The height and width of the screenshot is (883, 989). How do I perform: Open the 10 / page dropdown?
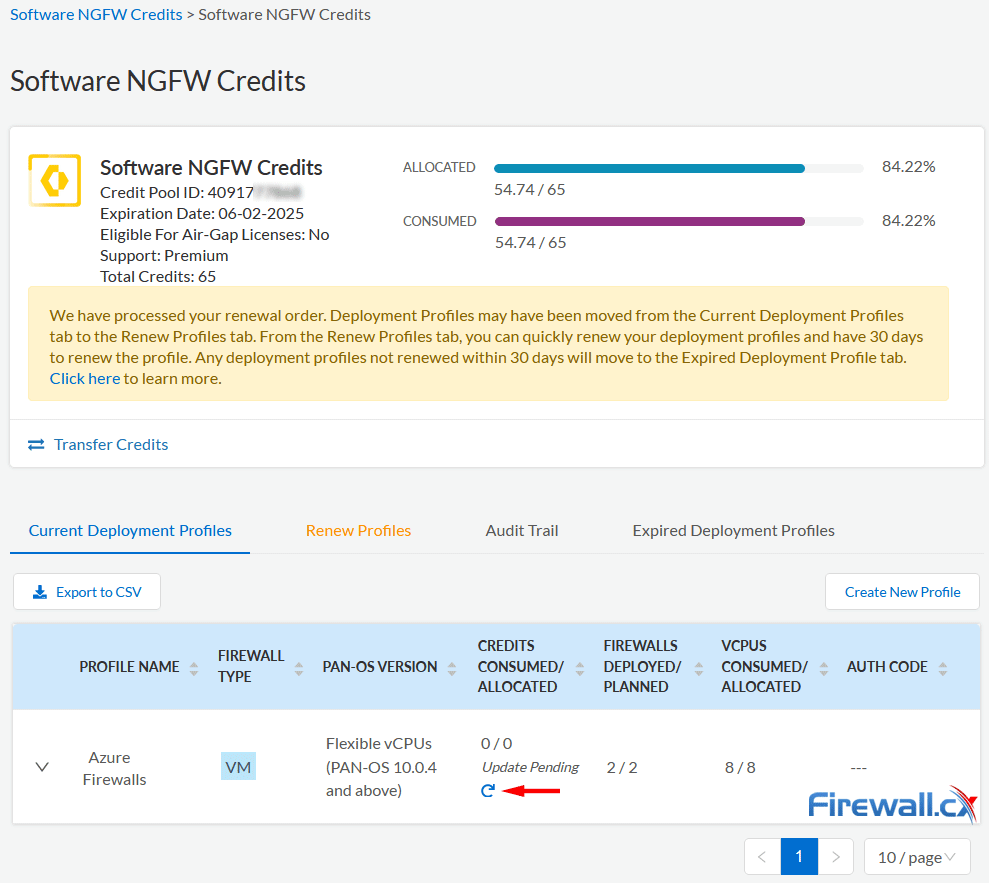(x=916, y=857)
